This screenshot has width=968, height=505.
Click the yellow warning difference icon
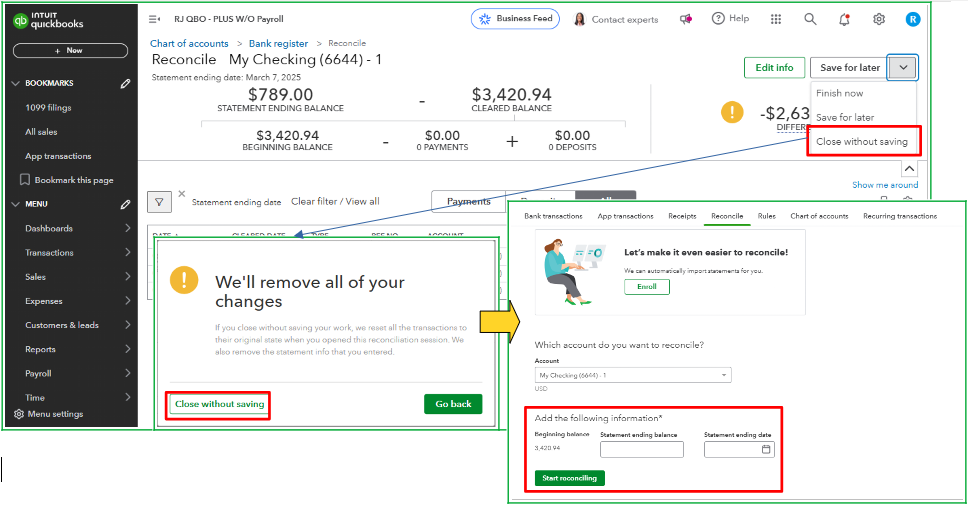732,112
